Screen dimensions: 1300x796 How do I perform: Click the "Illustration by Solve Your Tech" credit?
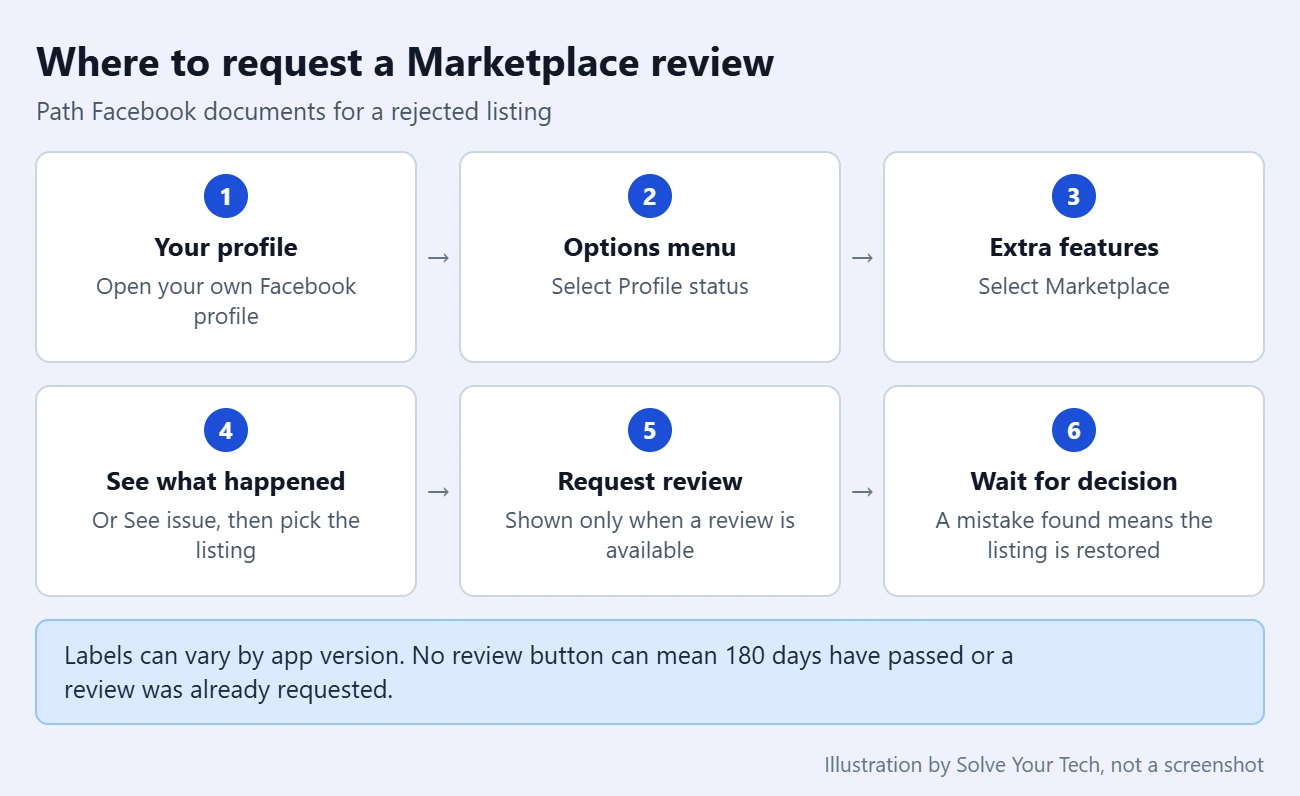tap(1044, 765)
